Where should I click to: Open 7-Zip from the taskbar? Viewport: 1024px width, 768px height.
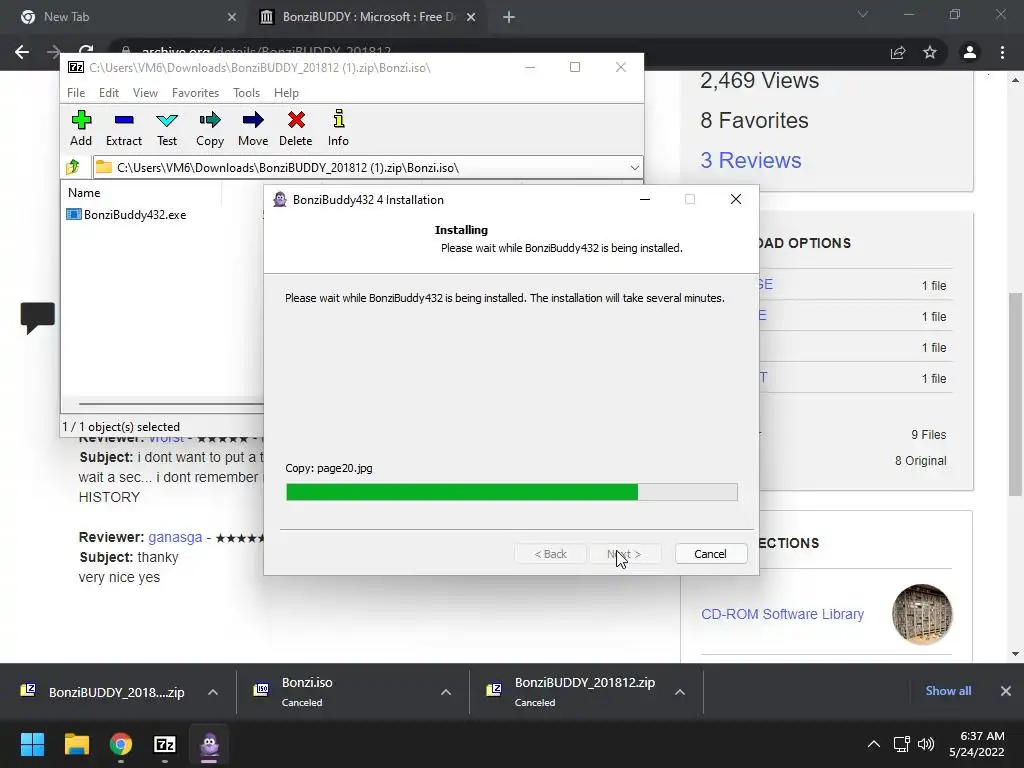(x=165, y=744)
